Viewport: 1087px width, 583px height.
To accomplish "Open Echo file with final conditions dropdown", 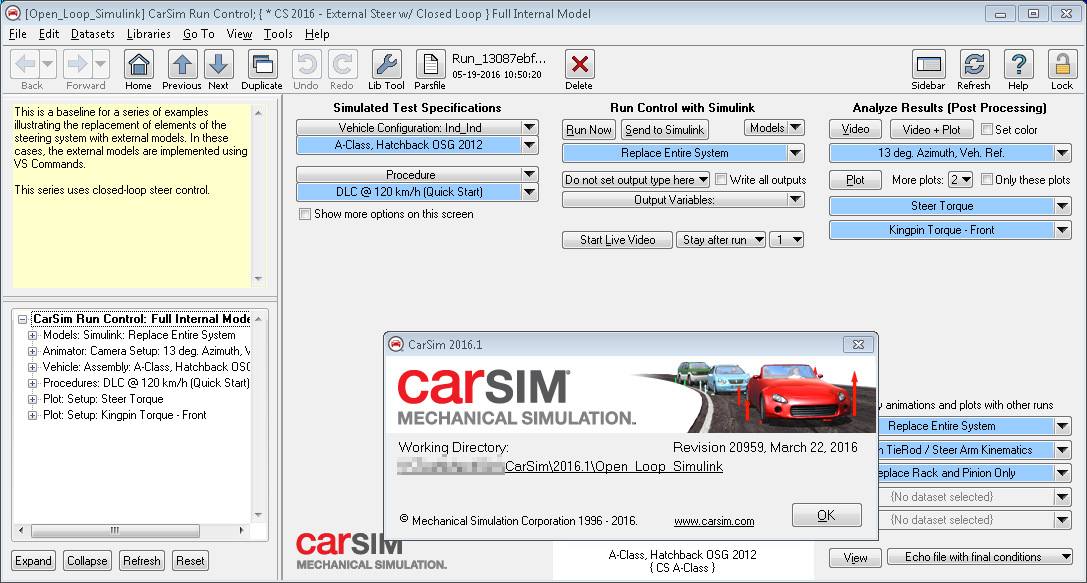I will [x=979, y=557].
